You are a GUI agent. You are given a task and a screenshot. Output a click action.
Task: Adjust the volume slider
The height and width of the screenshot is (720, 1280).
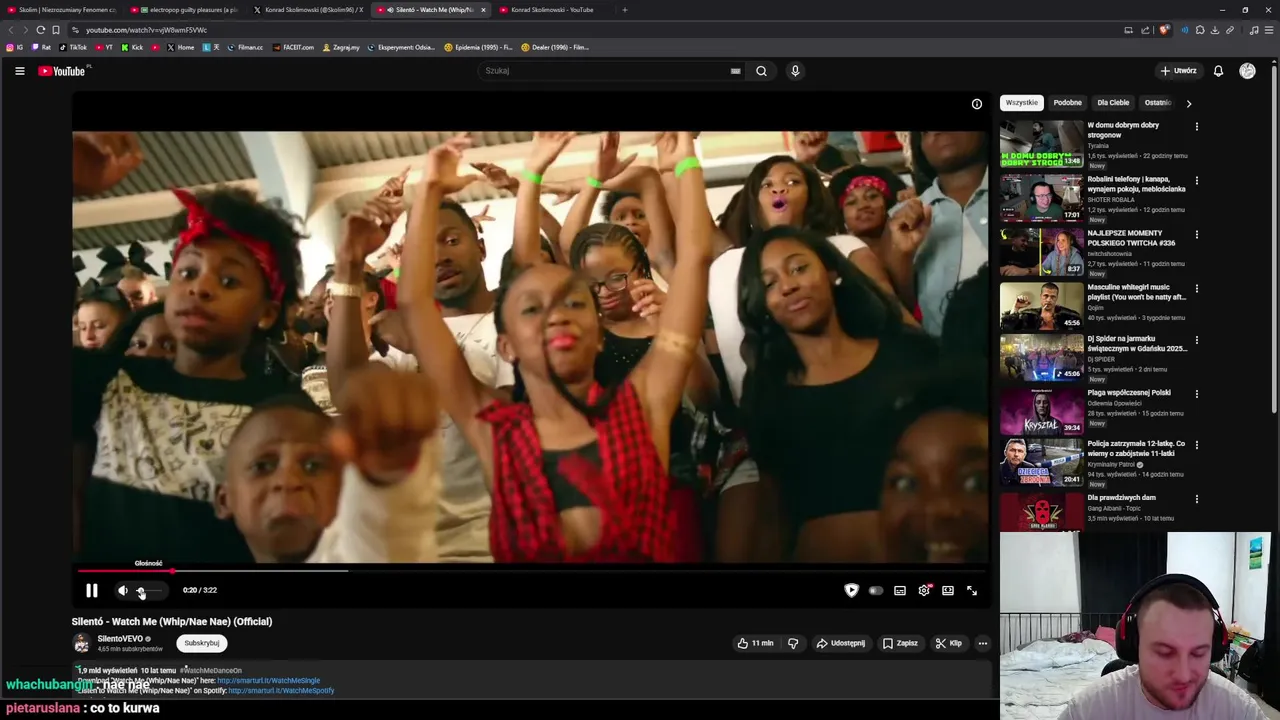click(148, 591)
